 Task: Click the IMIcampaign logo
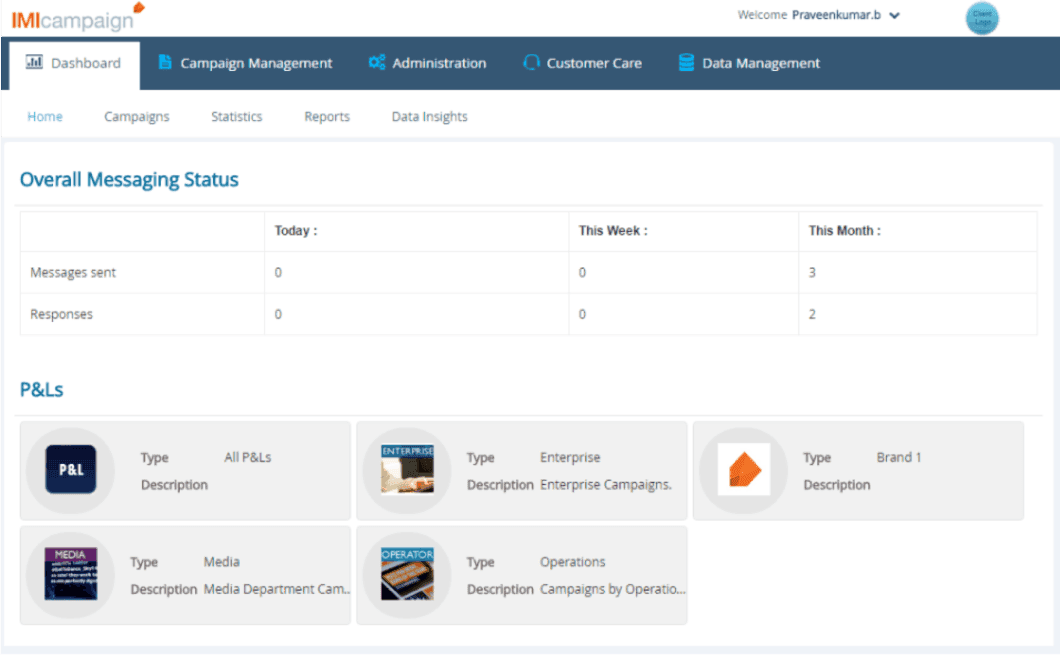[78, 17]
